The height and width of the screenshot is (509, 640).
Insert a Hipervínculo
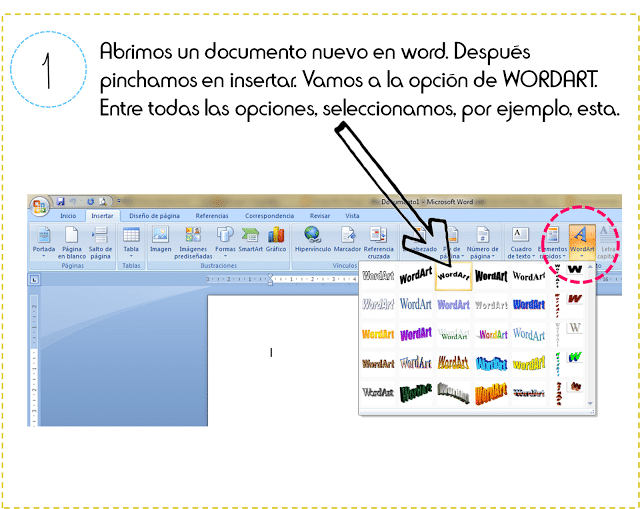coord(313,241)
